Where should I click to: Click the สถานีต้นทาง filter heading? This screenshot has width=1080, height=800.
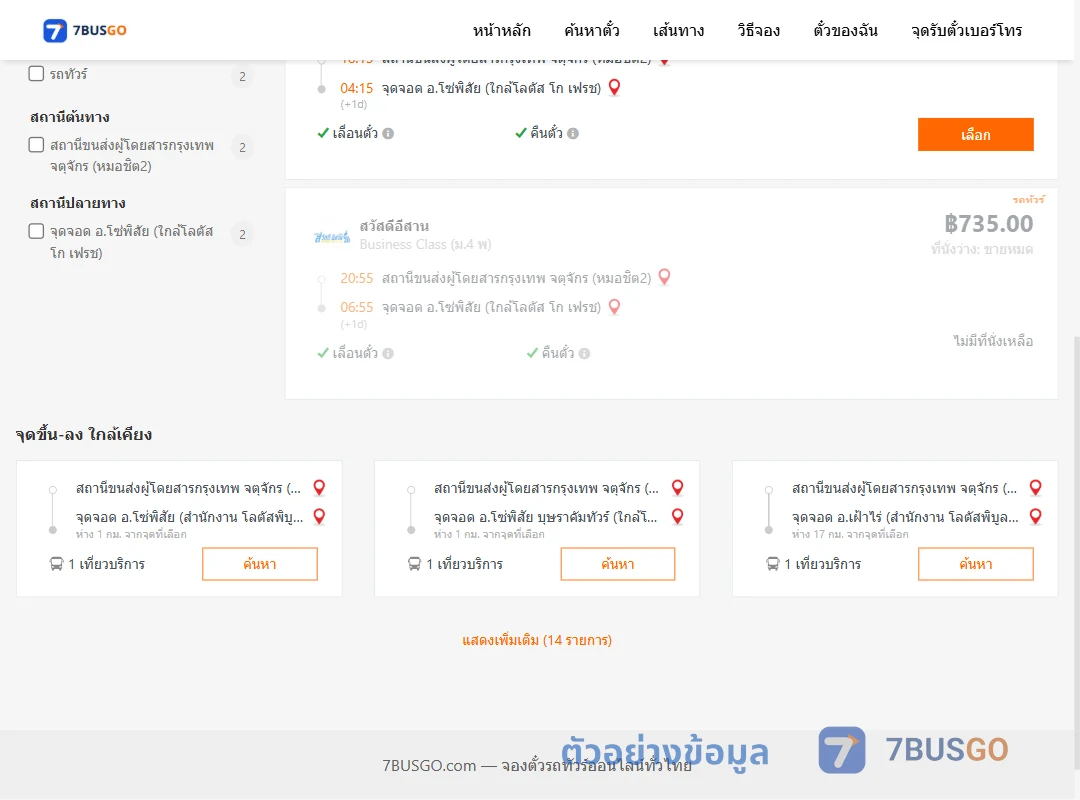click(70, 117)
